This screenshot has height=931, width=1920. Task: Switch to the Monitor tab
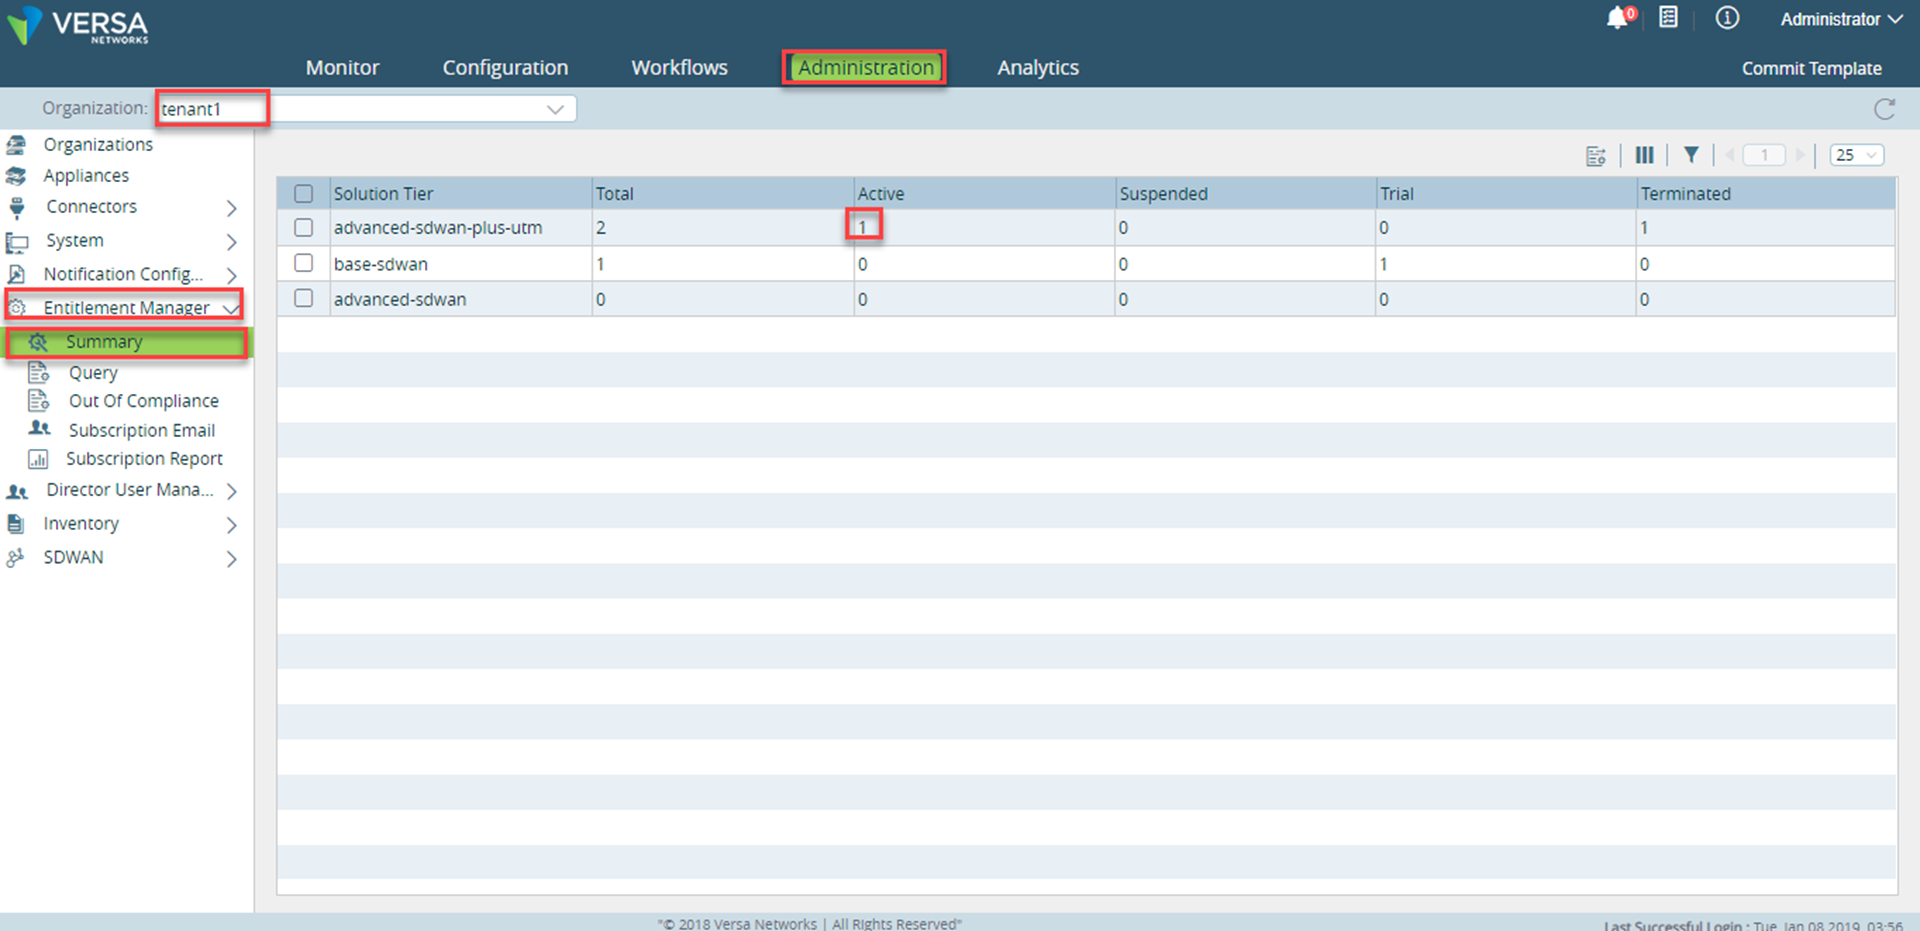[342, 68]
